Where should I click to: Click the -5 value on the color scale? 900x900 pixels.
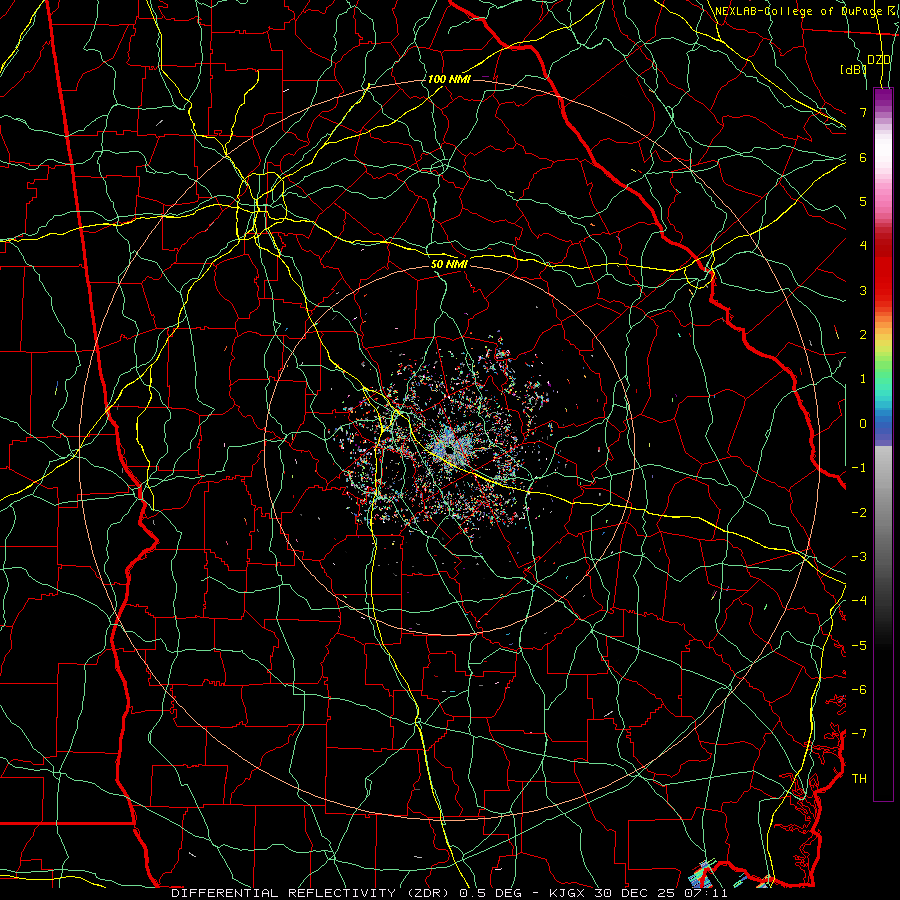(859, 646)
